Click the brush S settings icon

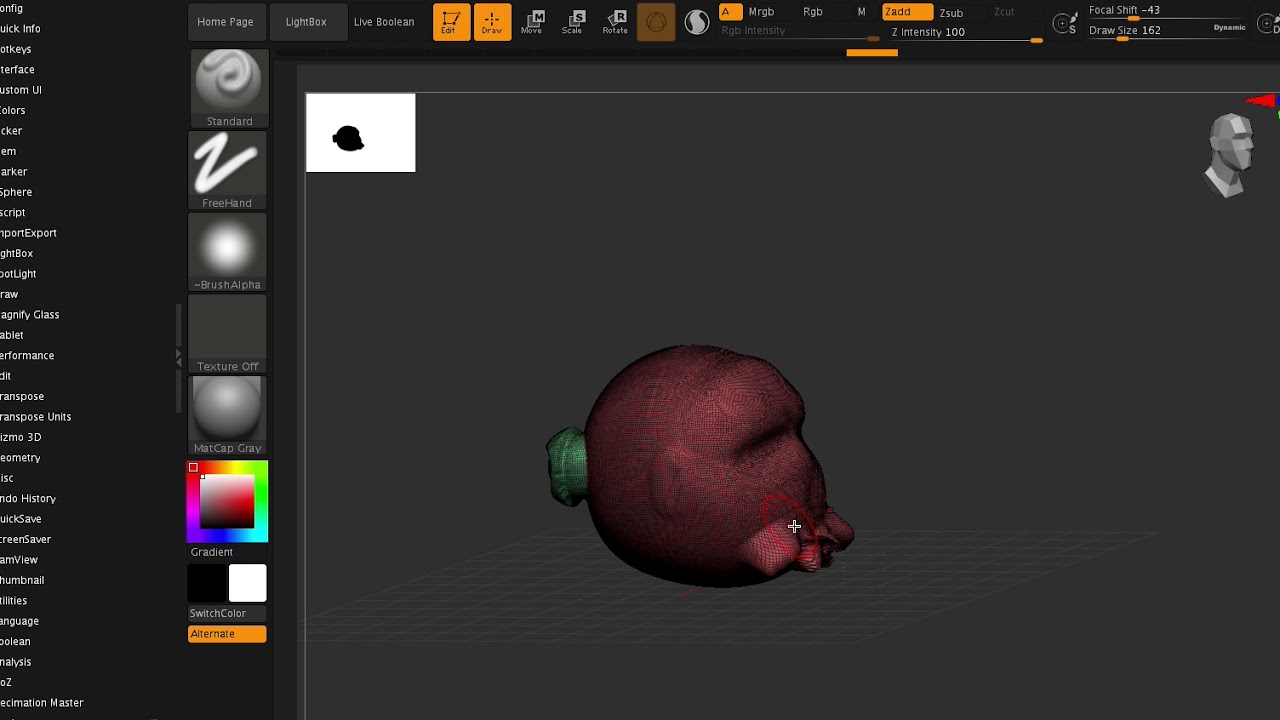[1066, 24]
